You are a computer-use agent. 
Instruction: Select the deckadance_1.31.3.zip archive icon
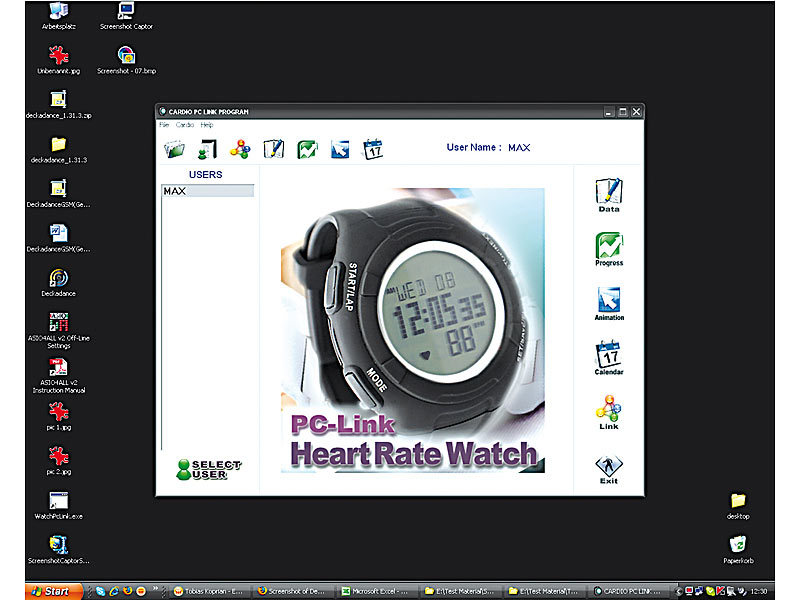point(59,105)
